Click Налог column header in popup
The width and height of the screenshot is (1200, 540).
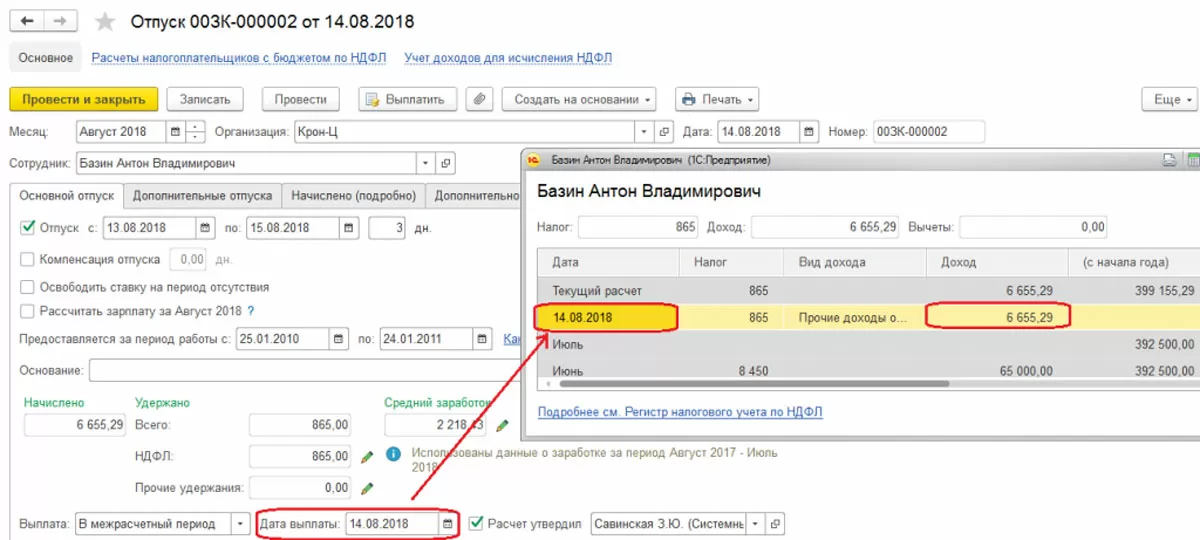(x=732, y=263)
